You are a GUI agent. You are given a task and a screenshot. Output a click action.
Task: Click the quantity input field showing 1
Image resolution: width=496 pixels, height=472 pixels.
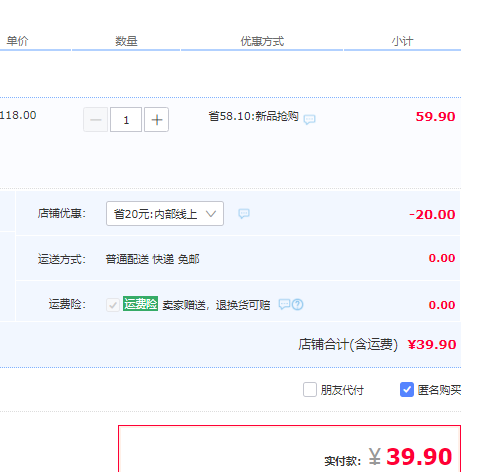126,120
